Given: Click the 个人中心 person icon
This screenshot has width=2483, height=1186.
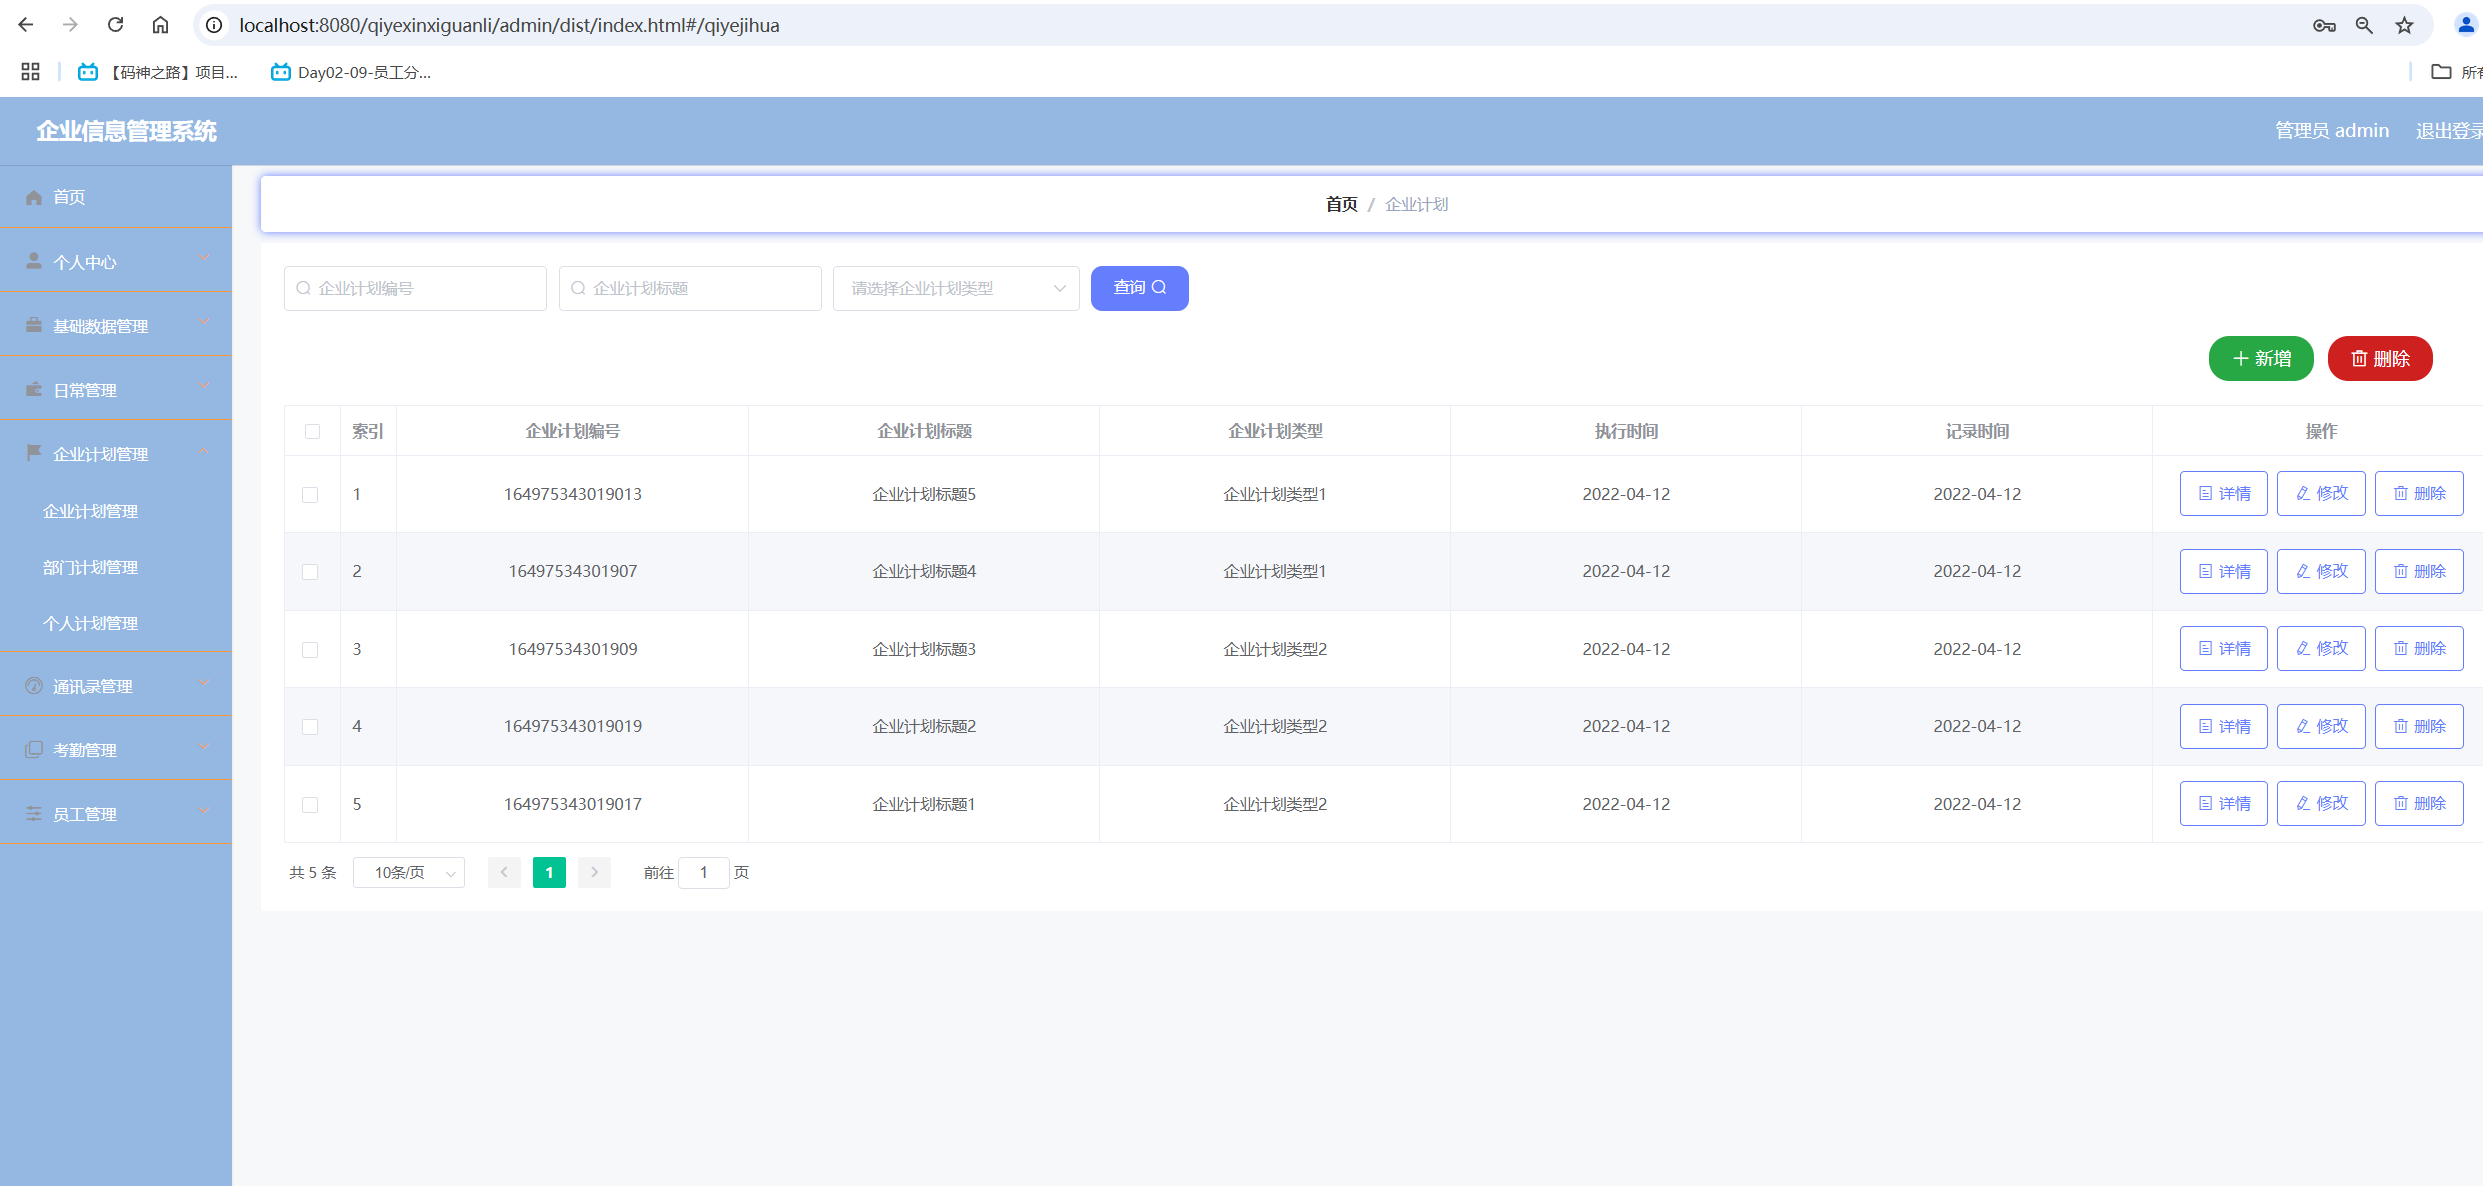Looking at the screenshot, I should pos(34,261).
